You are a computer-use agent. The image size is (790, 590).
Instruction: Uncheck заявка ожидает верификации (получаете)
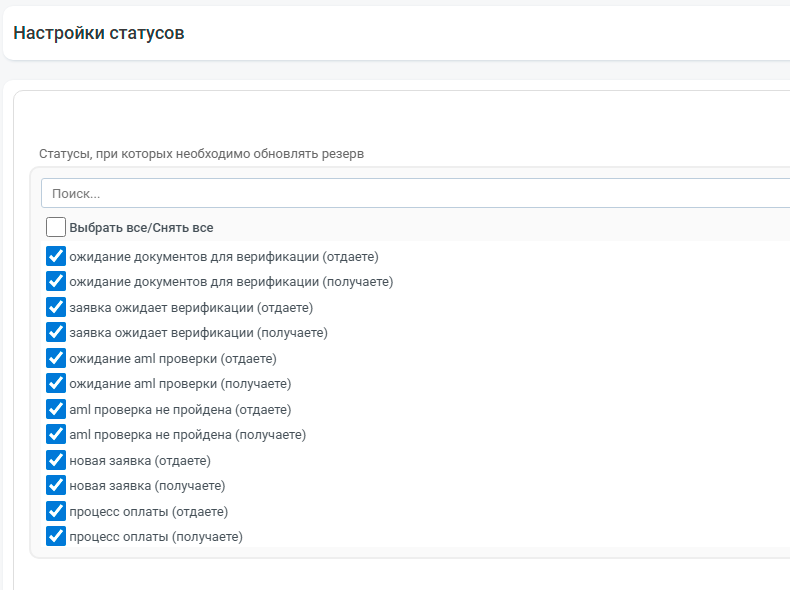pos(55,333)
